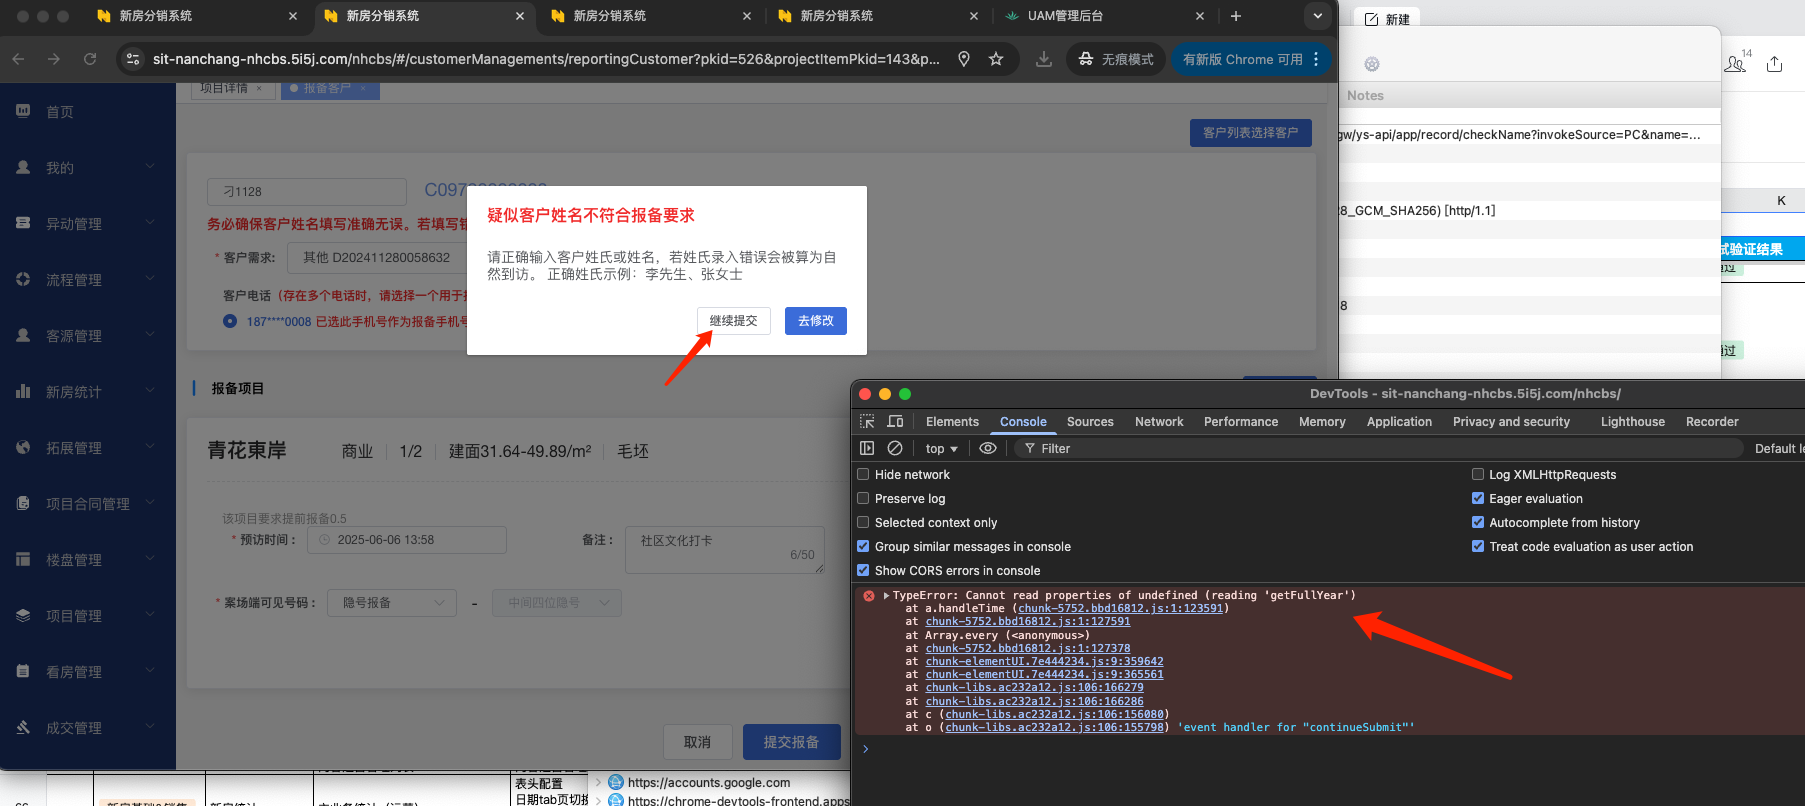Click Chrome's back navigation arrow
The width and height of the screenshot is (1805, 806).
point(18,59)
